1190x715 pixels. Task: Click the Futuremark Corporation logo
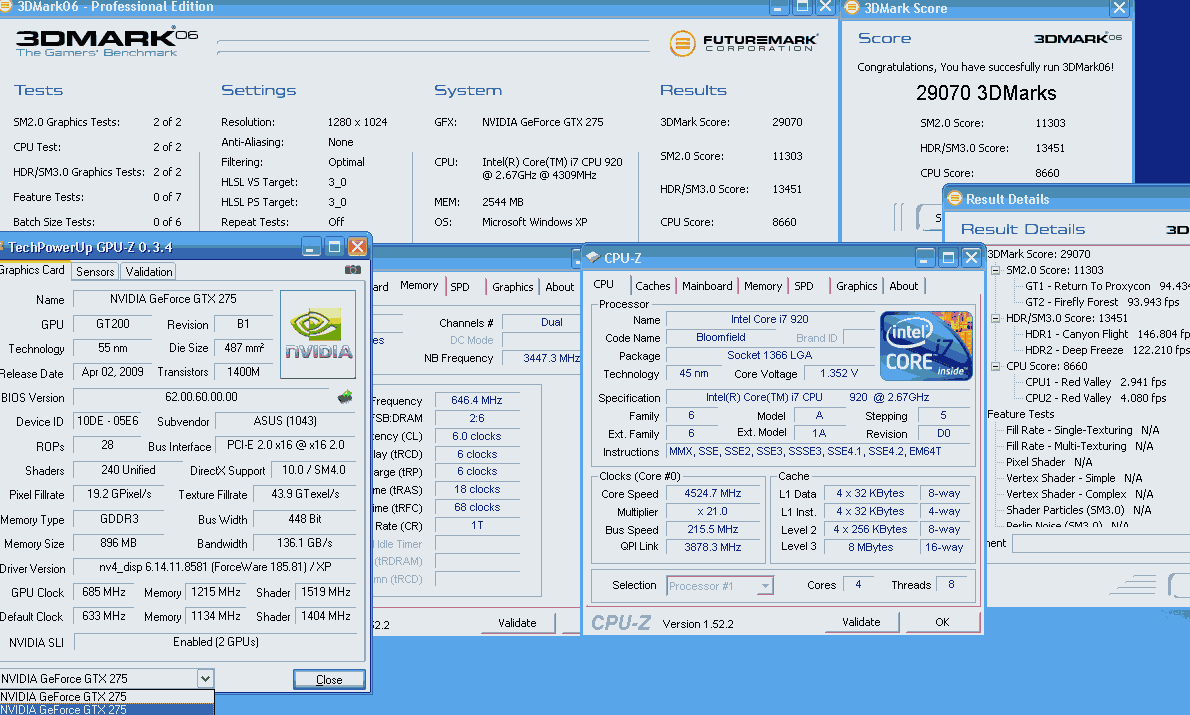743,43
